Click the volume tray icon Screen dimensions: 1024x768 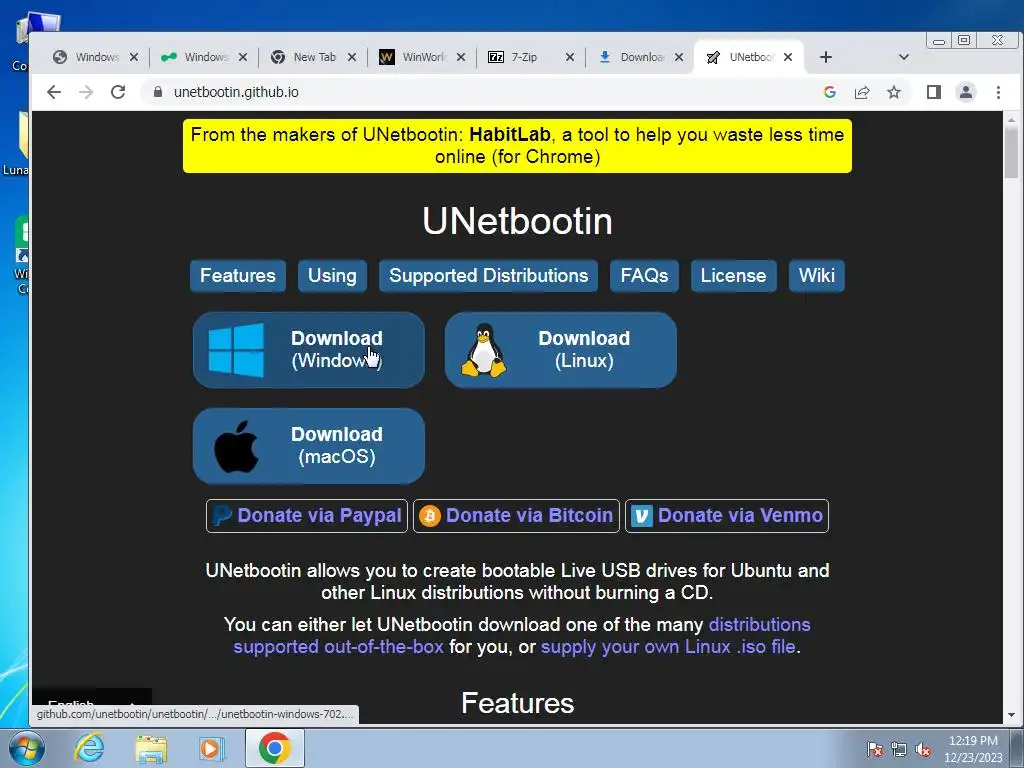coord(923,749)
